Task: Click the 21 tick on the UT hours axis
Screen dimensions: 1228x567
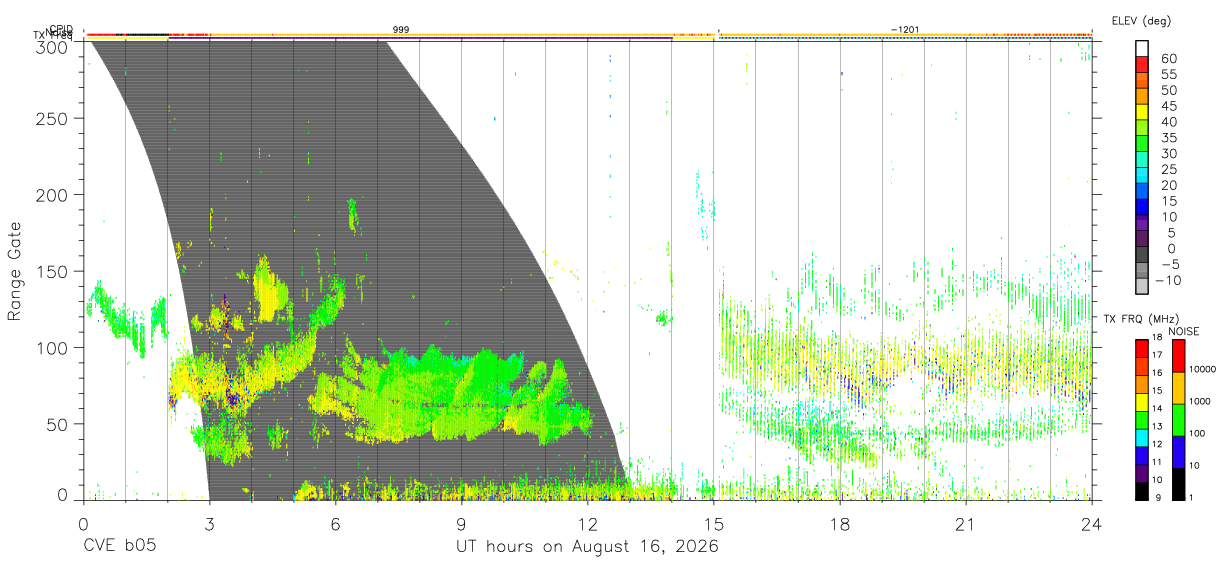Action: [966, 525]
